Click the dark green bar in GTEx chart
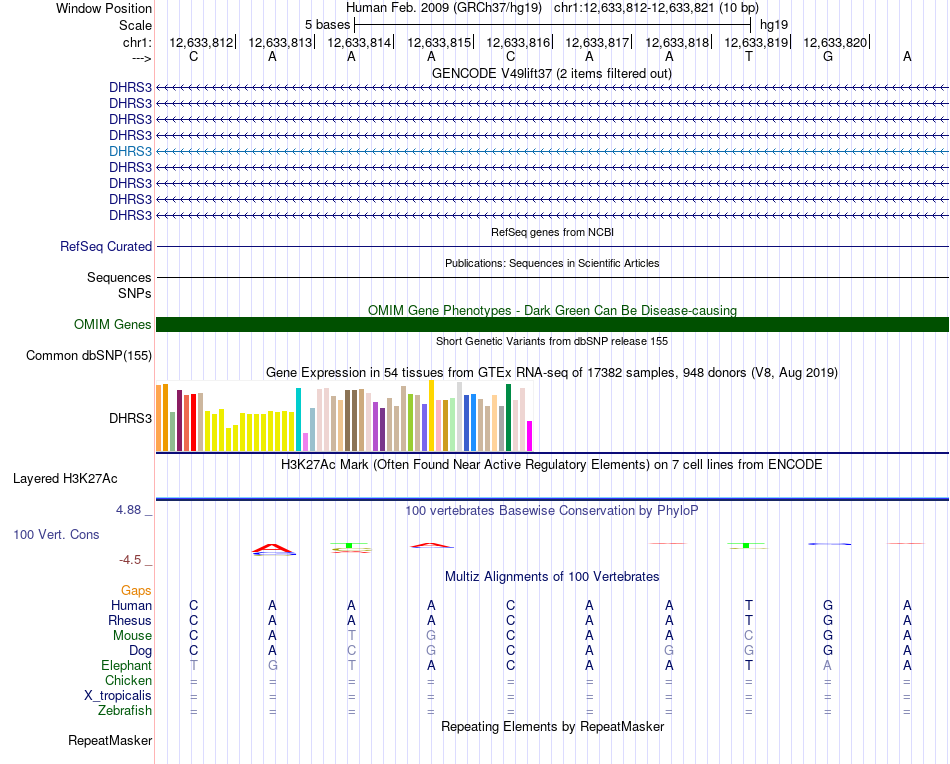 [508, 417]
